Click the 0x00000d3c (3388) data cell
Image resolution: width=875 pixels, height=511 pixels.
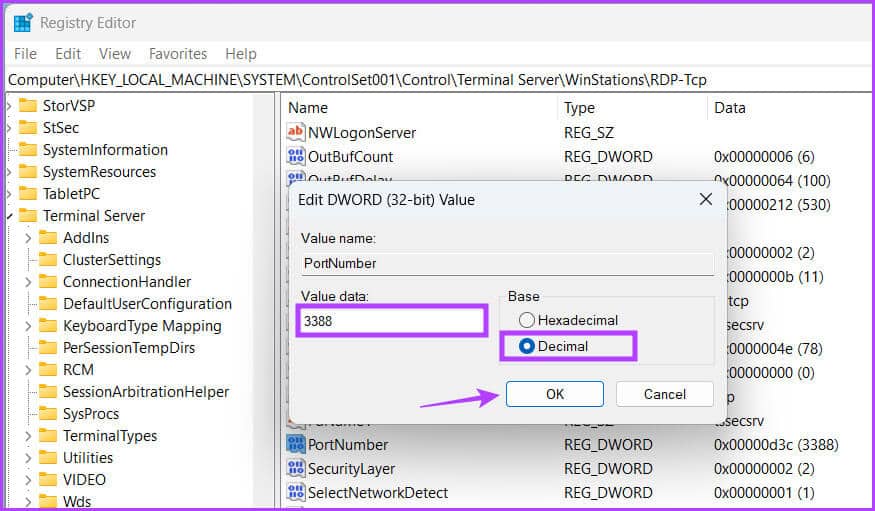pos(776,445)
